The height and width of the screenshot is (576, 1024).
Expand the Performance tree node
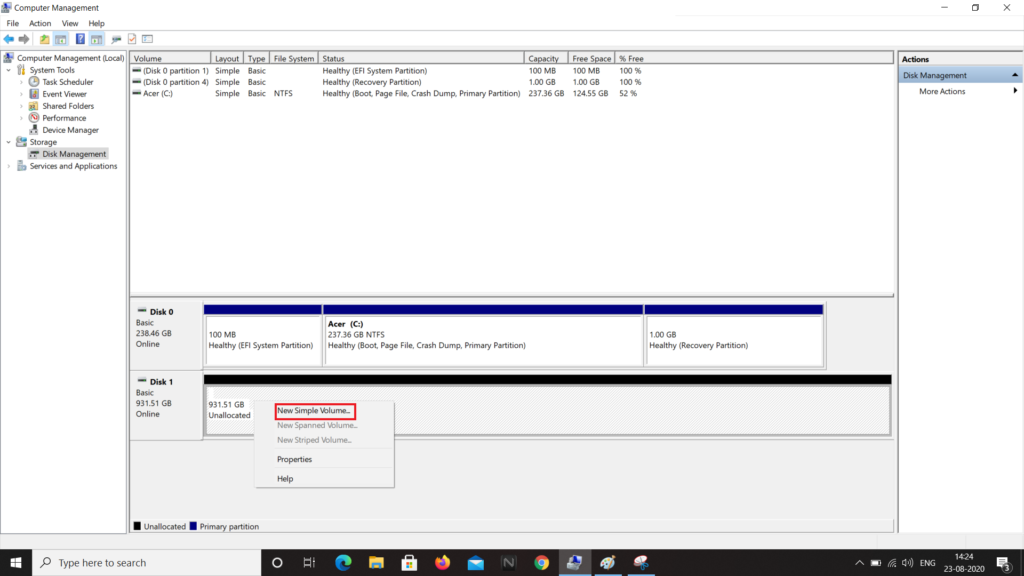(x=21, y=118)
